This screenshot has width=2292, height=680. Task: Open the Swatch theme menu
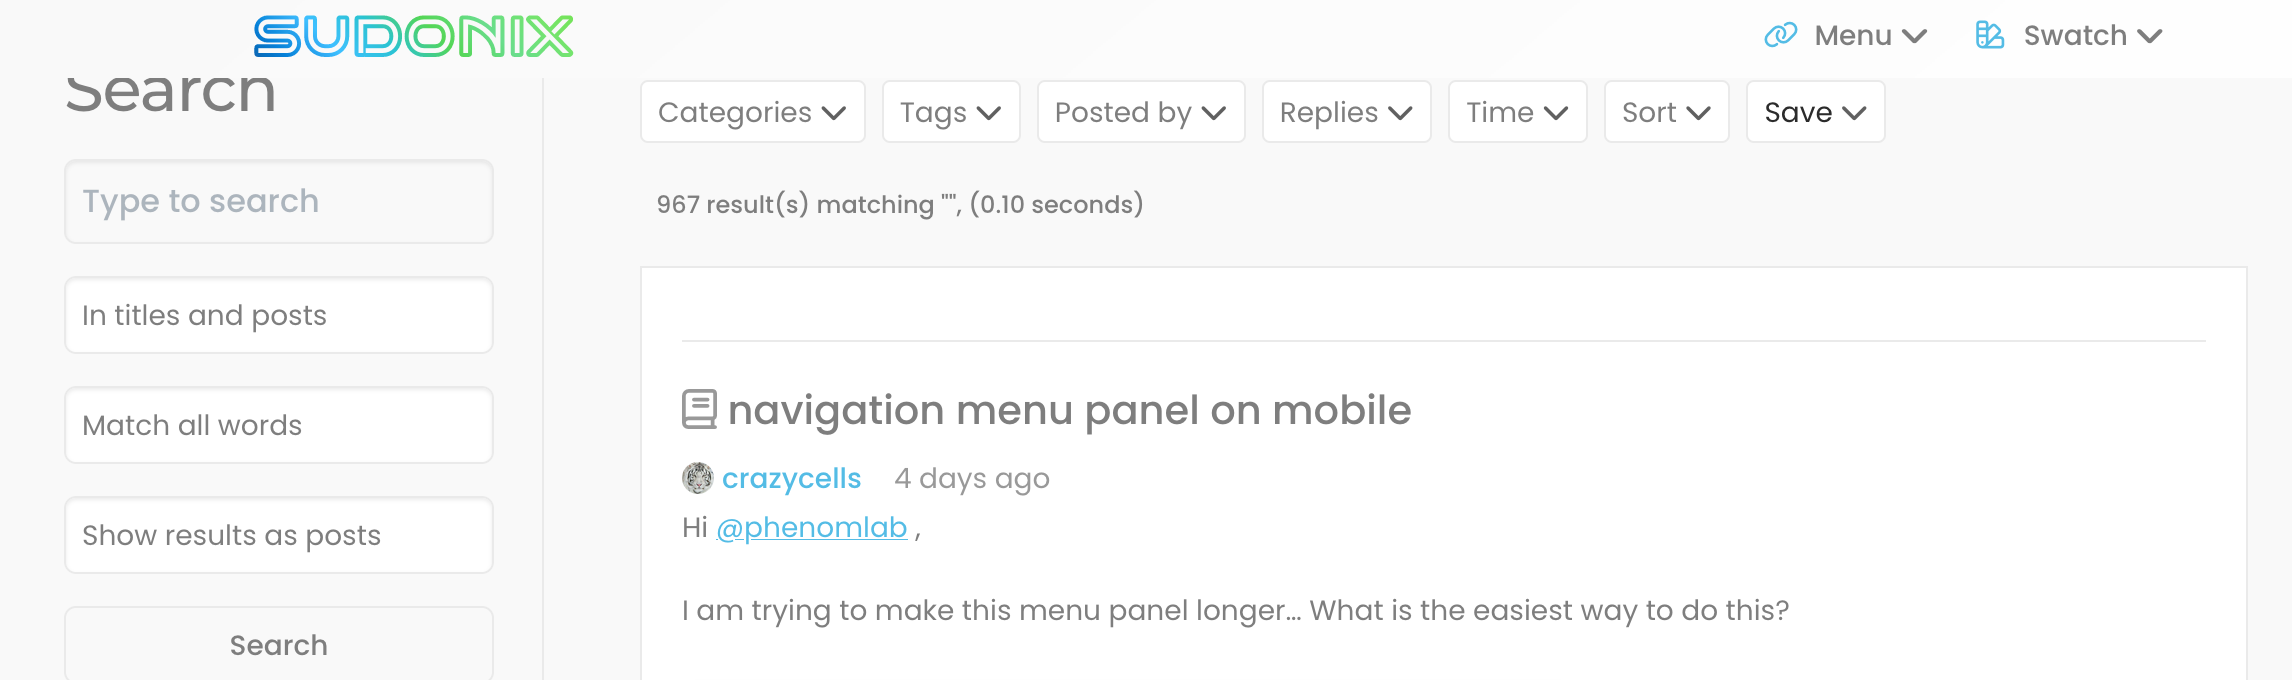click(x=2092, y=36)
